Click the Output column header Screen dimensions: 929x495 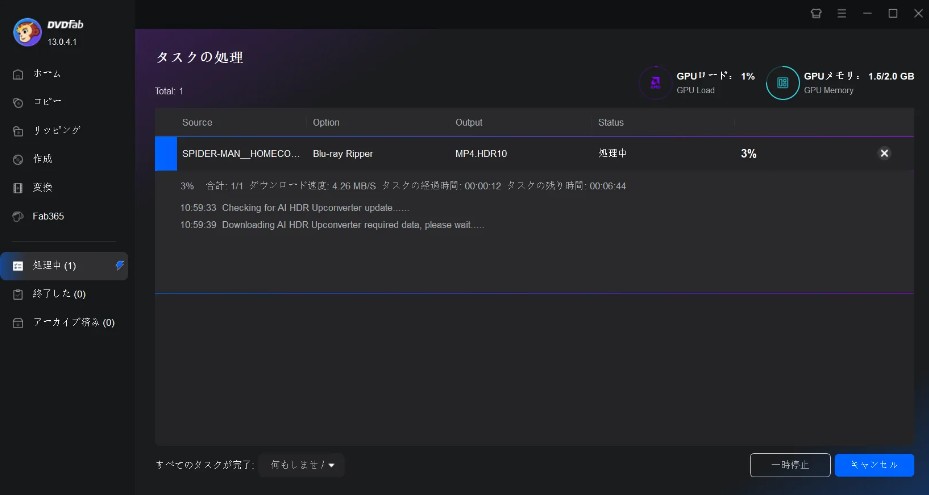click(469, 123)
